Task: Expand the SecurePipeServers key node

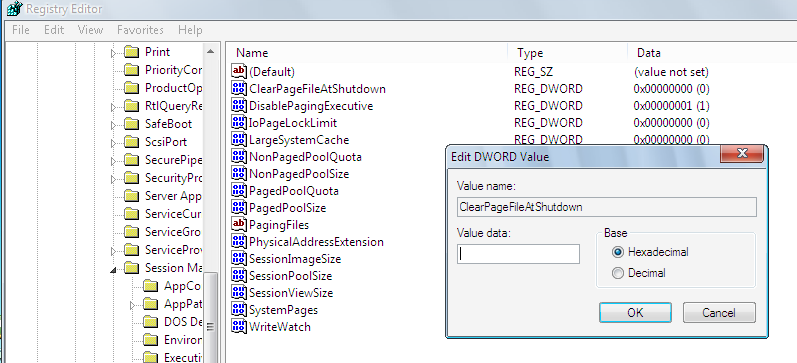Action: (x=114, y=160)
